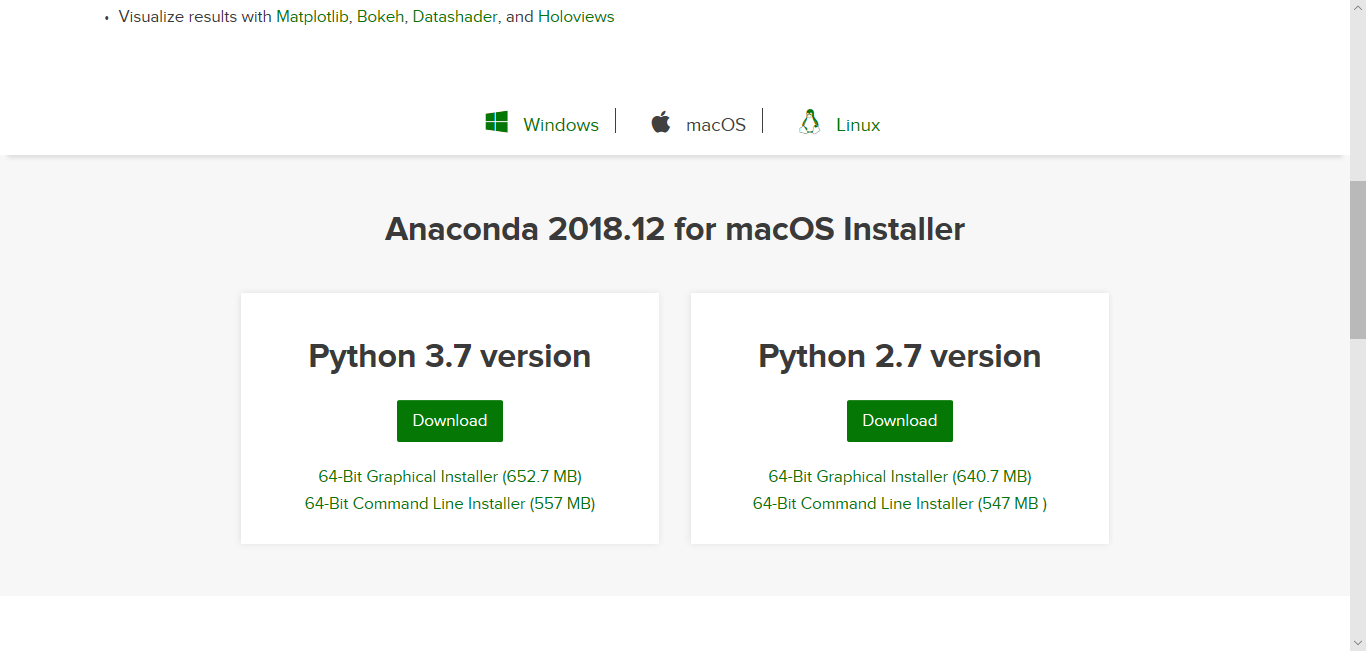Get the Python 3.7 64-Bit Command Line Installer
The height and width of the screenshot is (651, 1366).
coord(449,503)
